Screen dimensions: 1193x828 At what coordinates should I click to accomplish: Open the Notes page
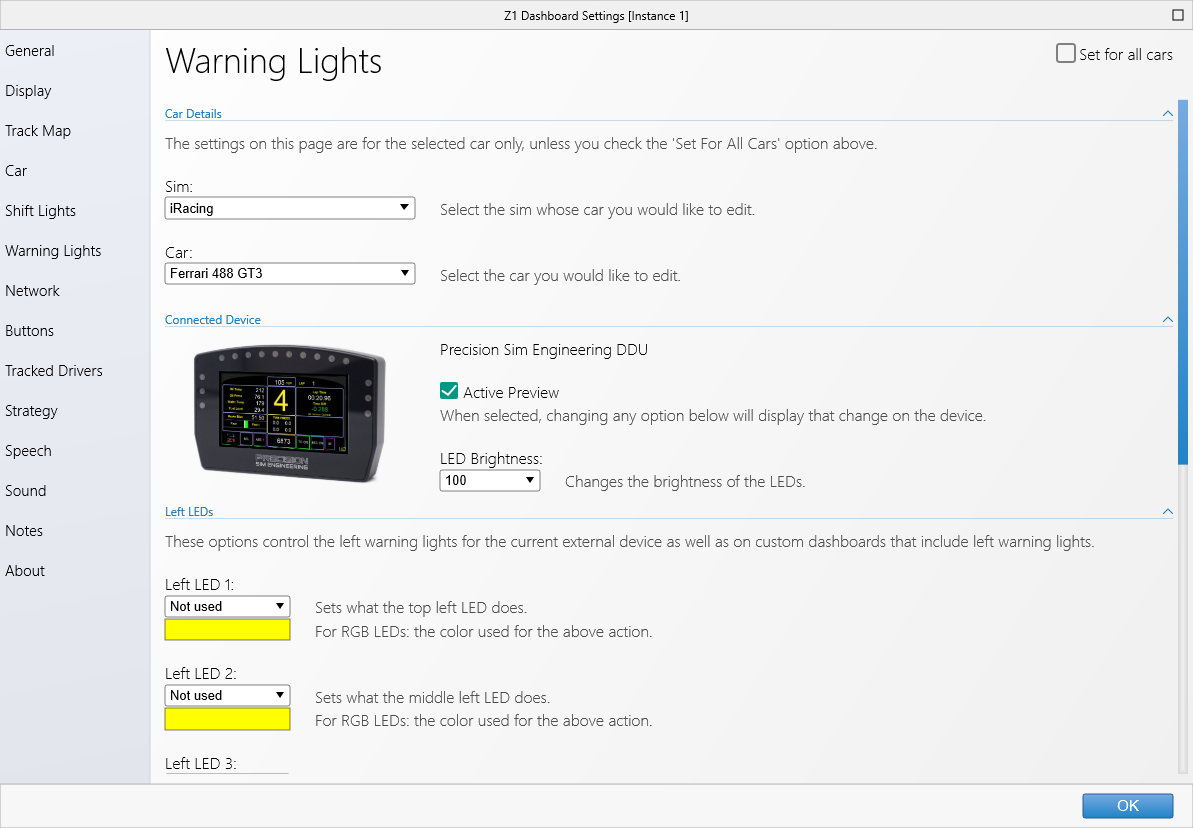[x=24, y=530]
